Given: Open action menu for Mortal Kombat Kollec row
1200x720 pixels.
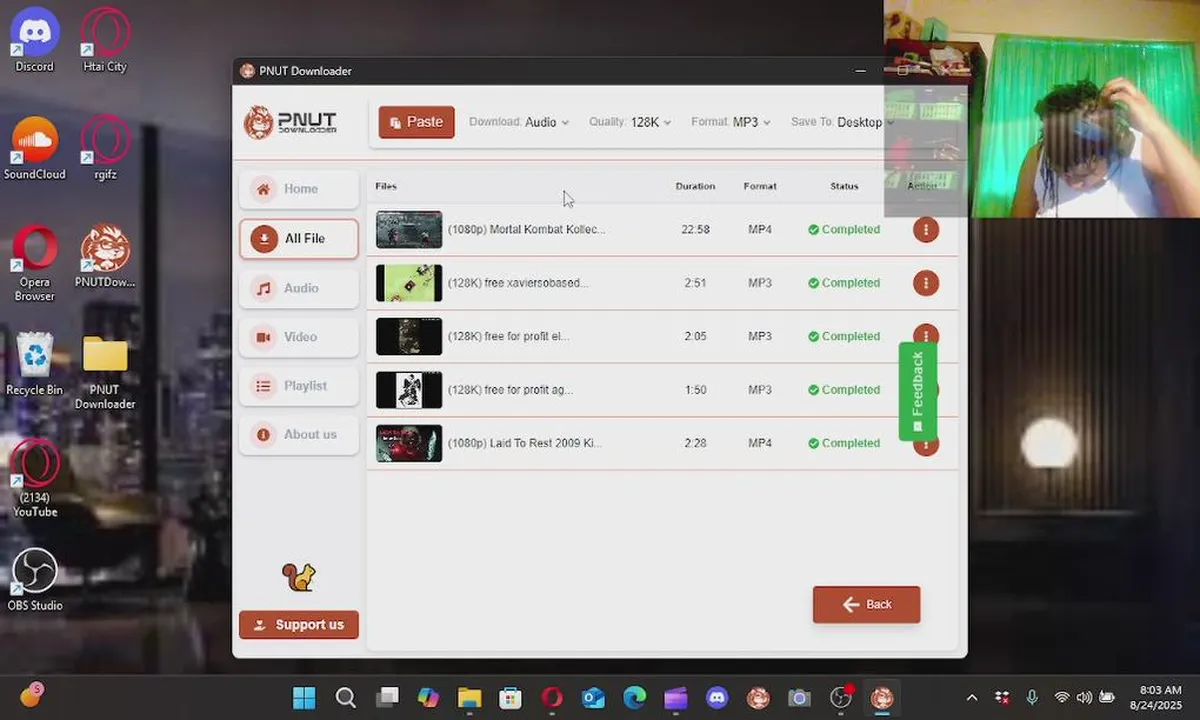Looking at the screenshot, I should click(x=926, y=230).
